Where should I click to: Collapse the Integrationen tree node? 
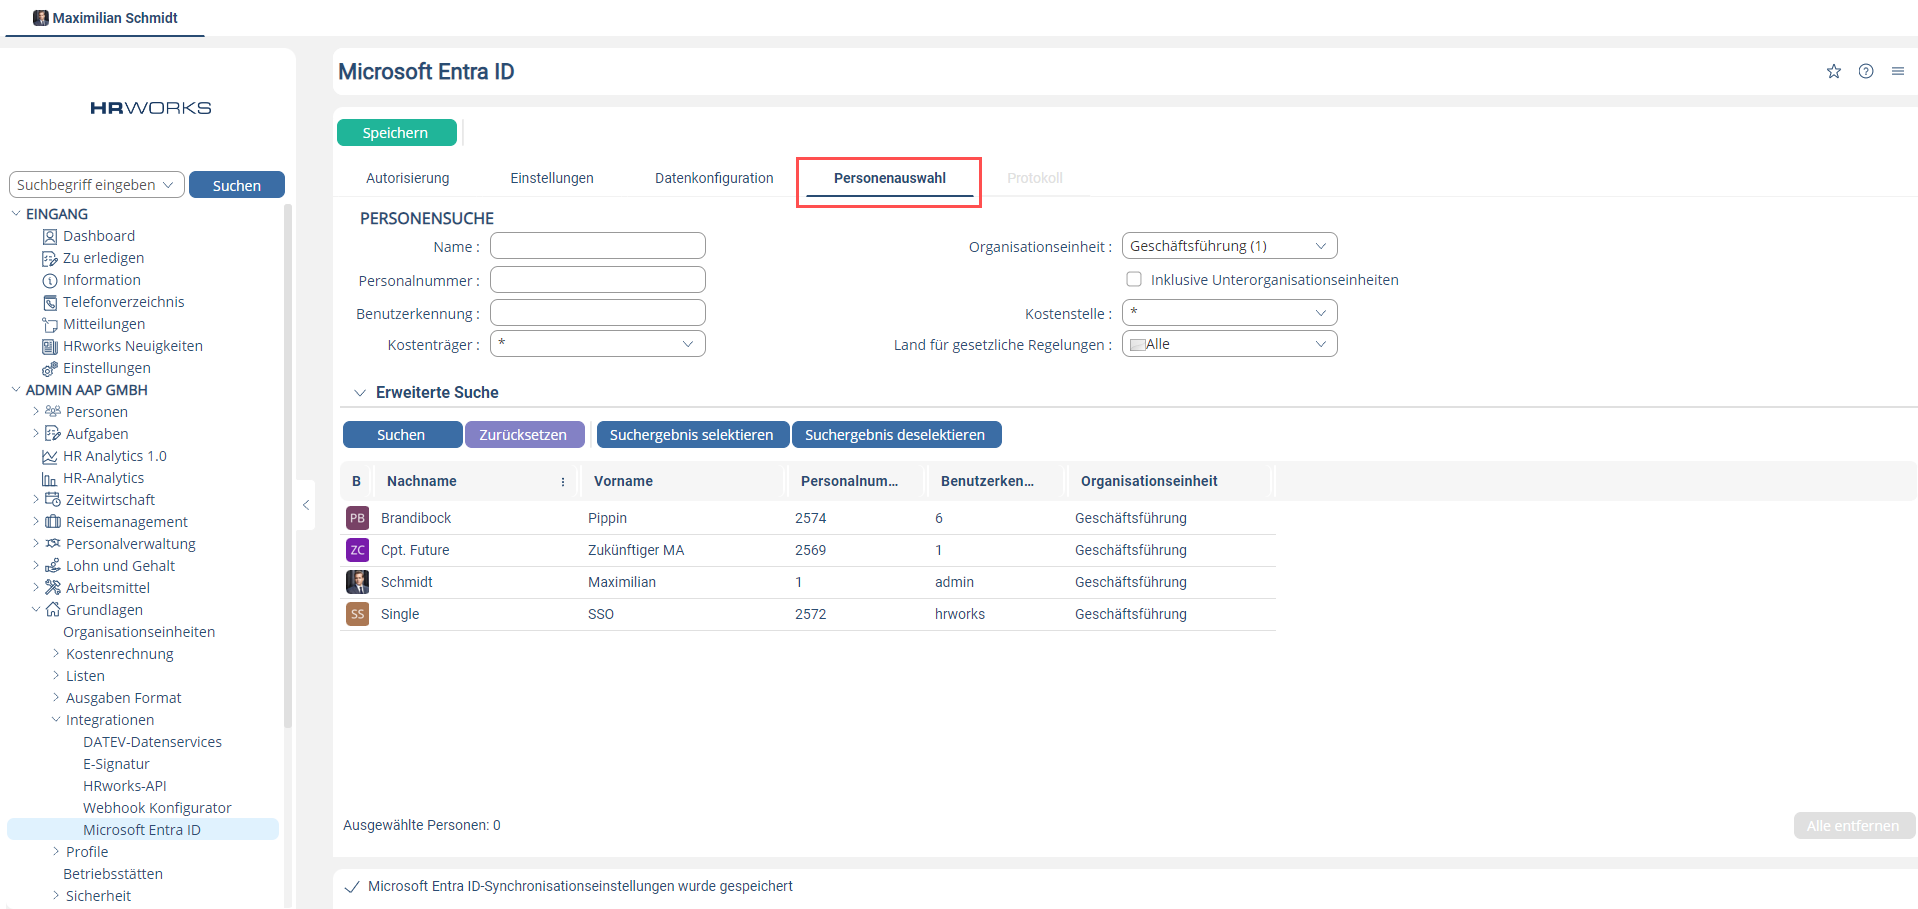coord(56,720)
